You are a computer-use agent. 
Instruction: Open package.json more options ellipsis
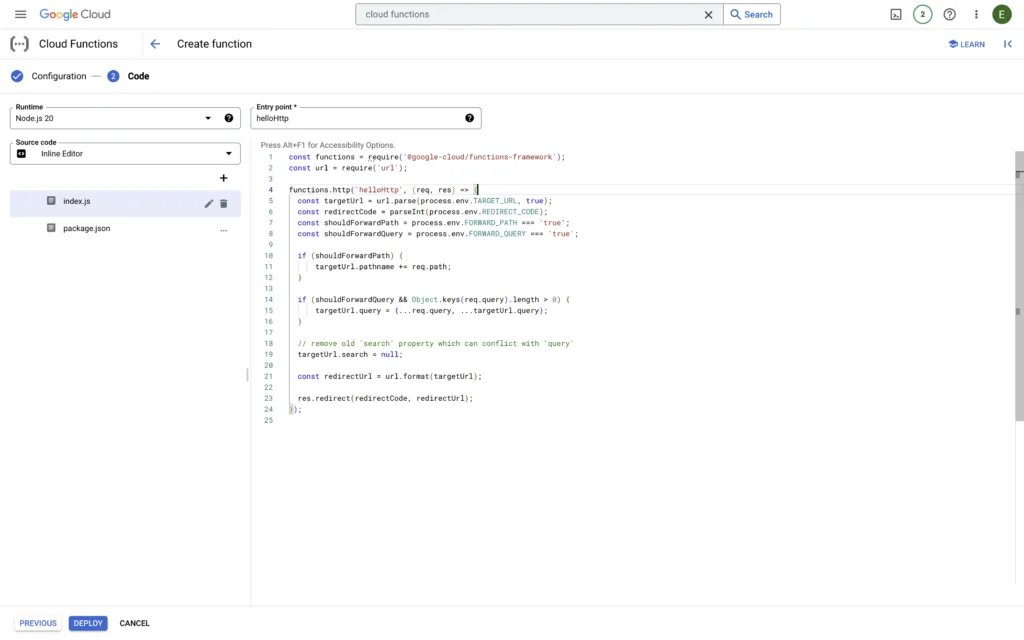(223, 229)
